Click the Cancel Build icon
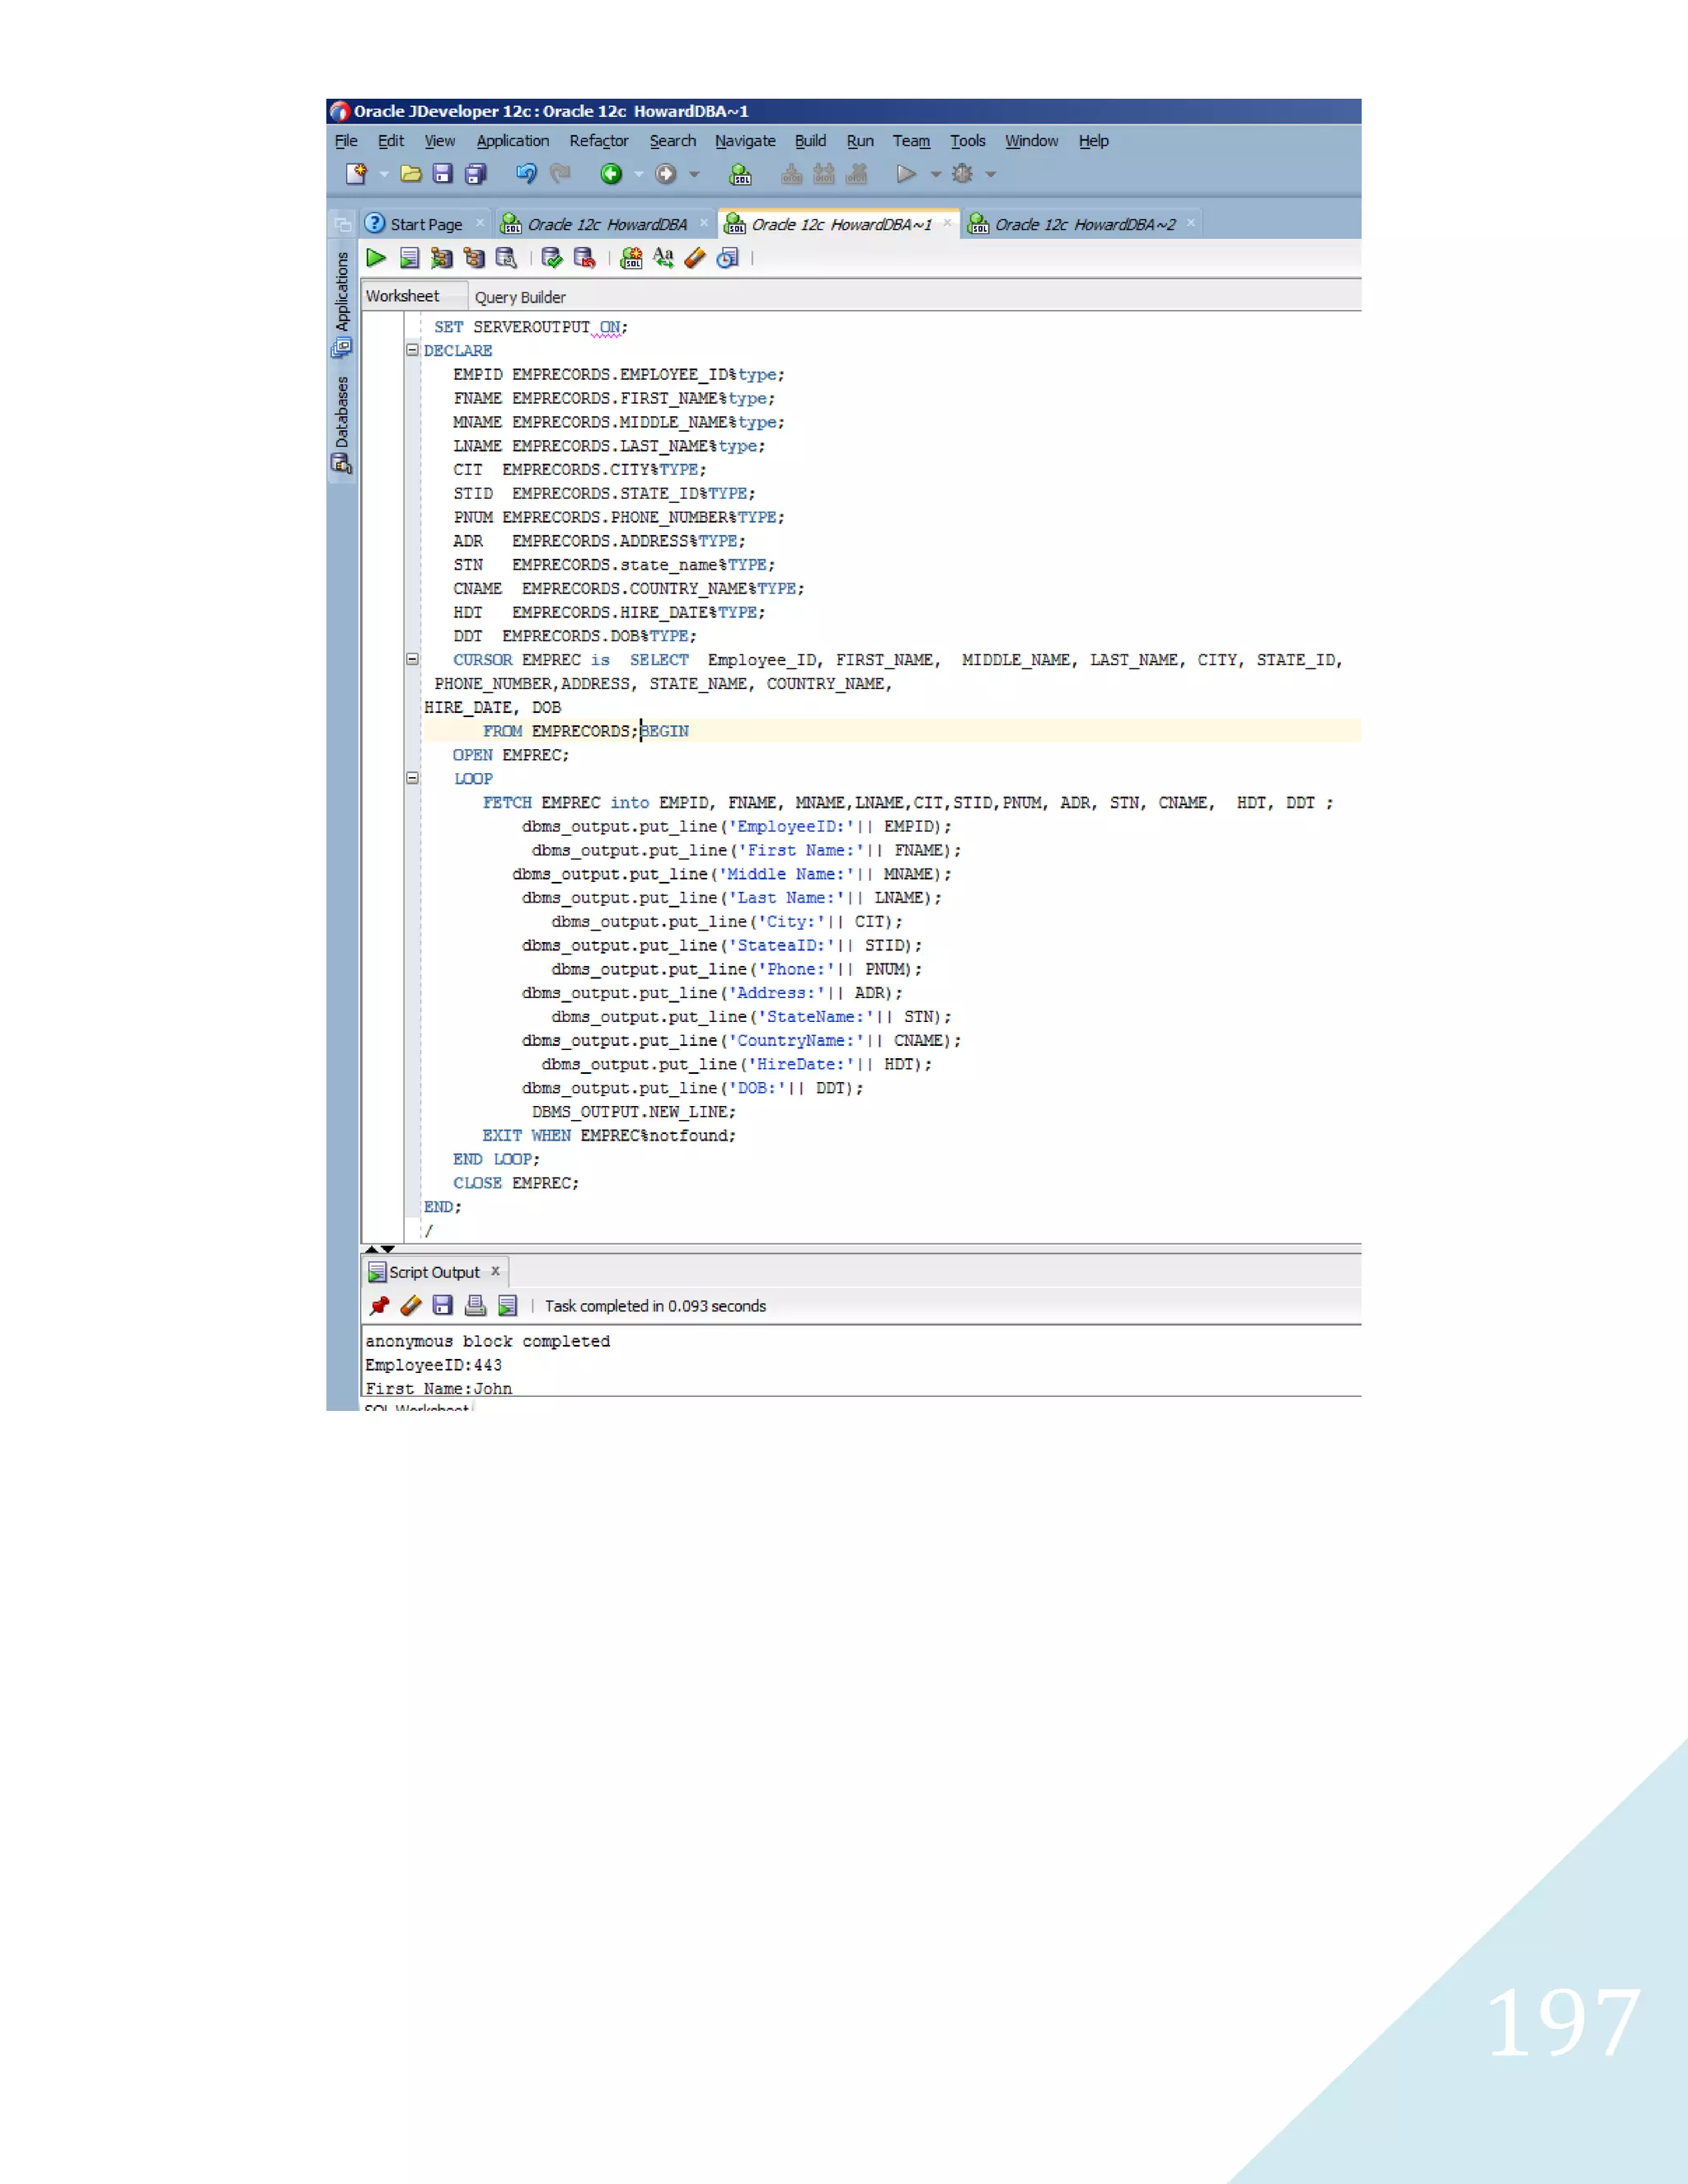1688x2184 pixels. point(857,174)
